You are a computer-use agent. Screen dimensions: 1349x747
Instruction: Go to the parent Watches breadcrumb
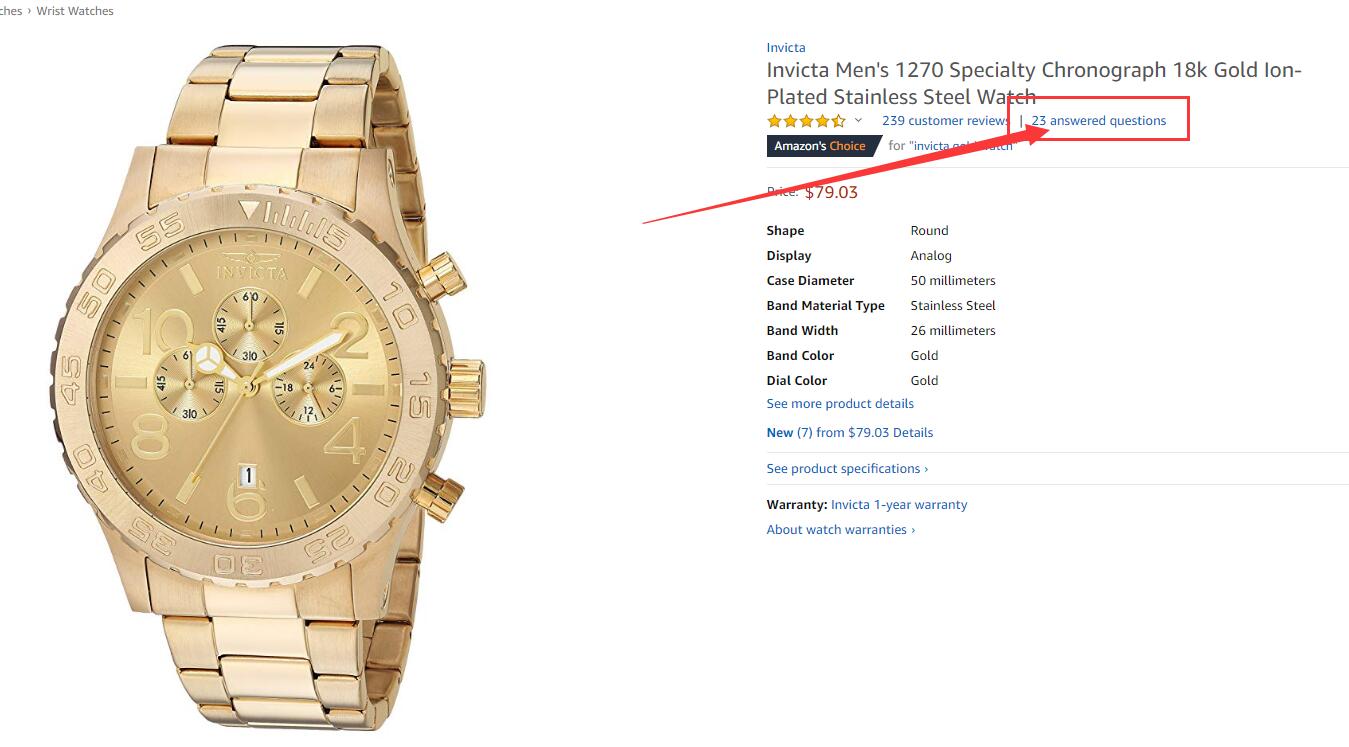[10, 11]
